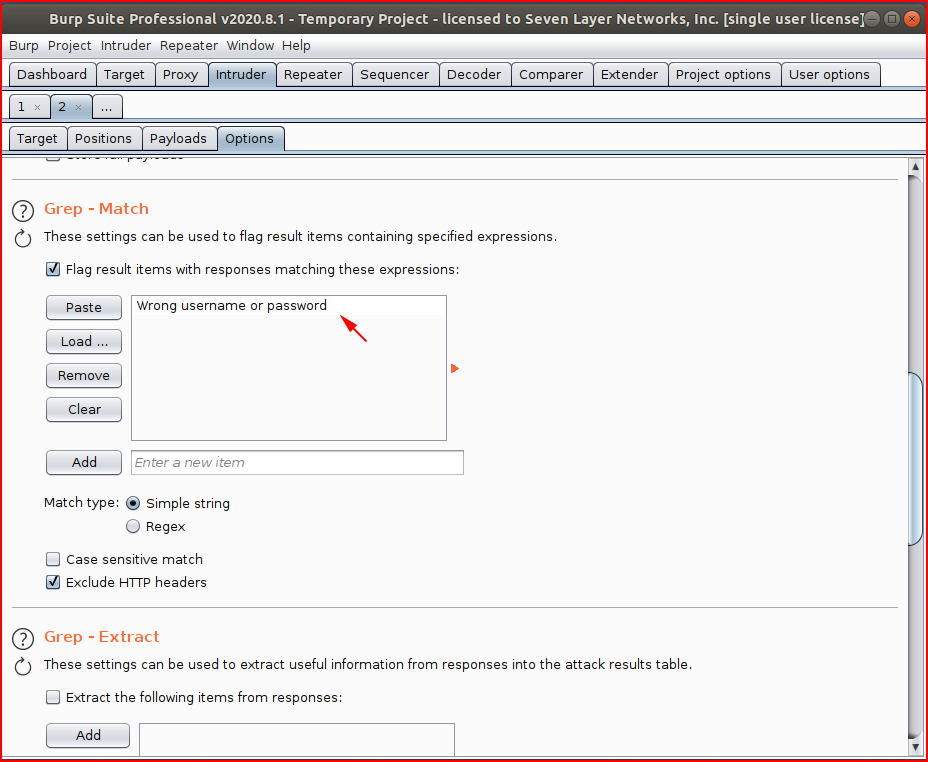This screenshot has width=928, height=762.
Task: Enable 'Extract the following items' checkbox
Action: tap(53, 698)
